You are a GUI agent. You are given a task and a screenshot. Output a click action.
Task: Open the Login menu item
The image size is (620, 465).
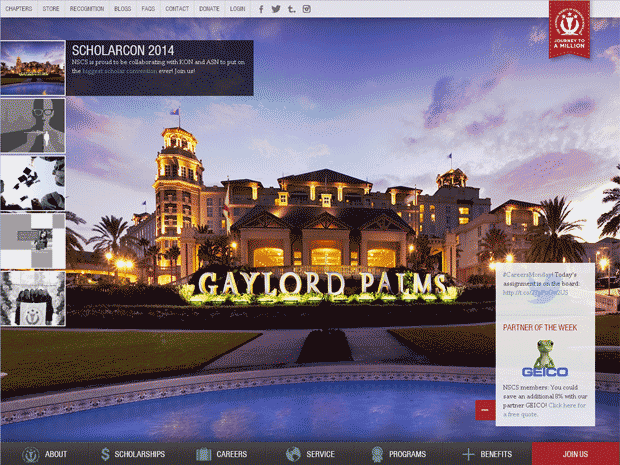pyautogui.click(x=238, y=9)
